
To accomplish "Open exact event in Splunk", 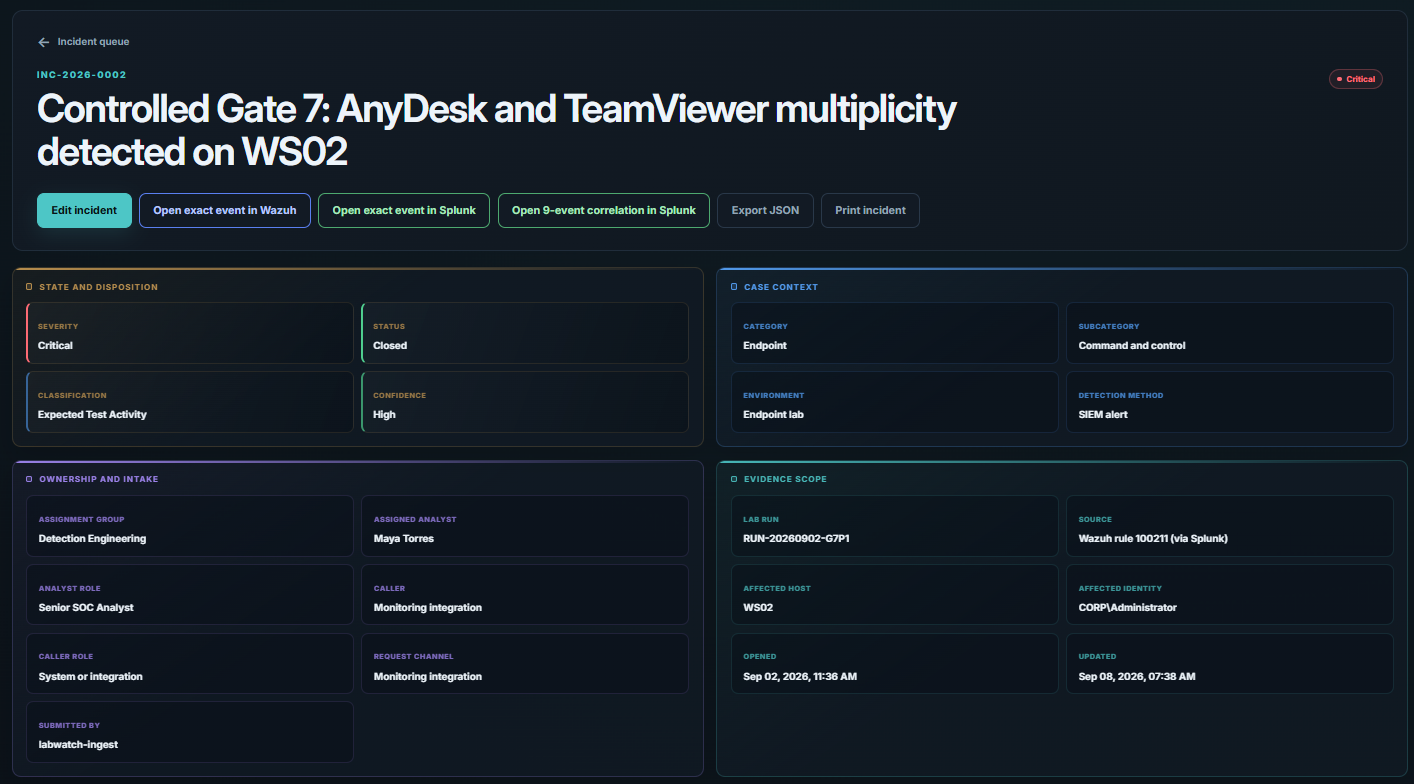I will tap(404, 210).
